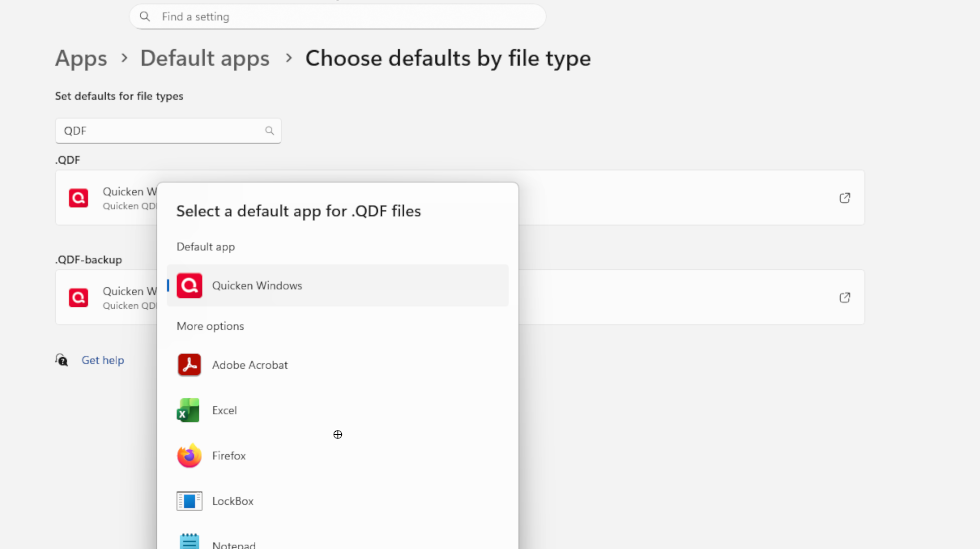Viewport: 980px width, 549px height.
Task: Click the '.QDF-backup' extension label
Action: tap(89, 259)
